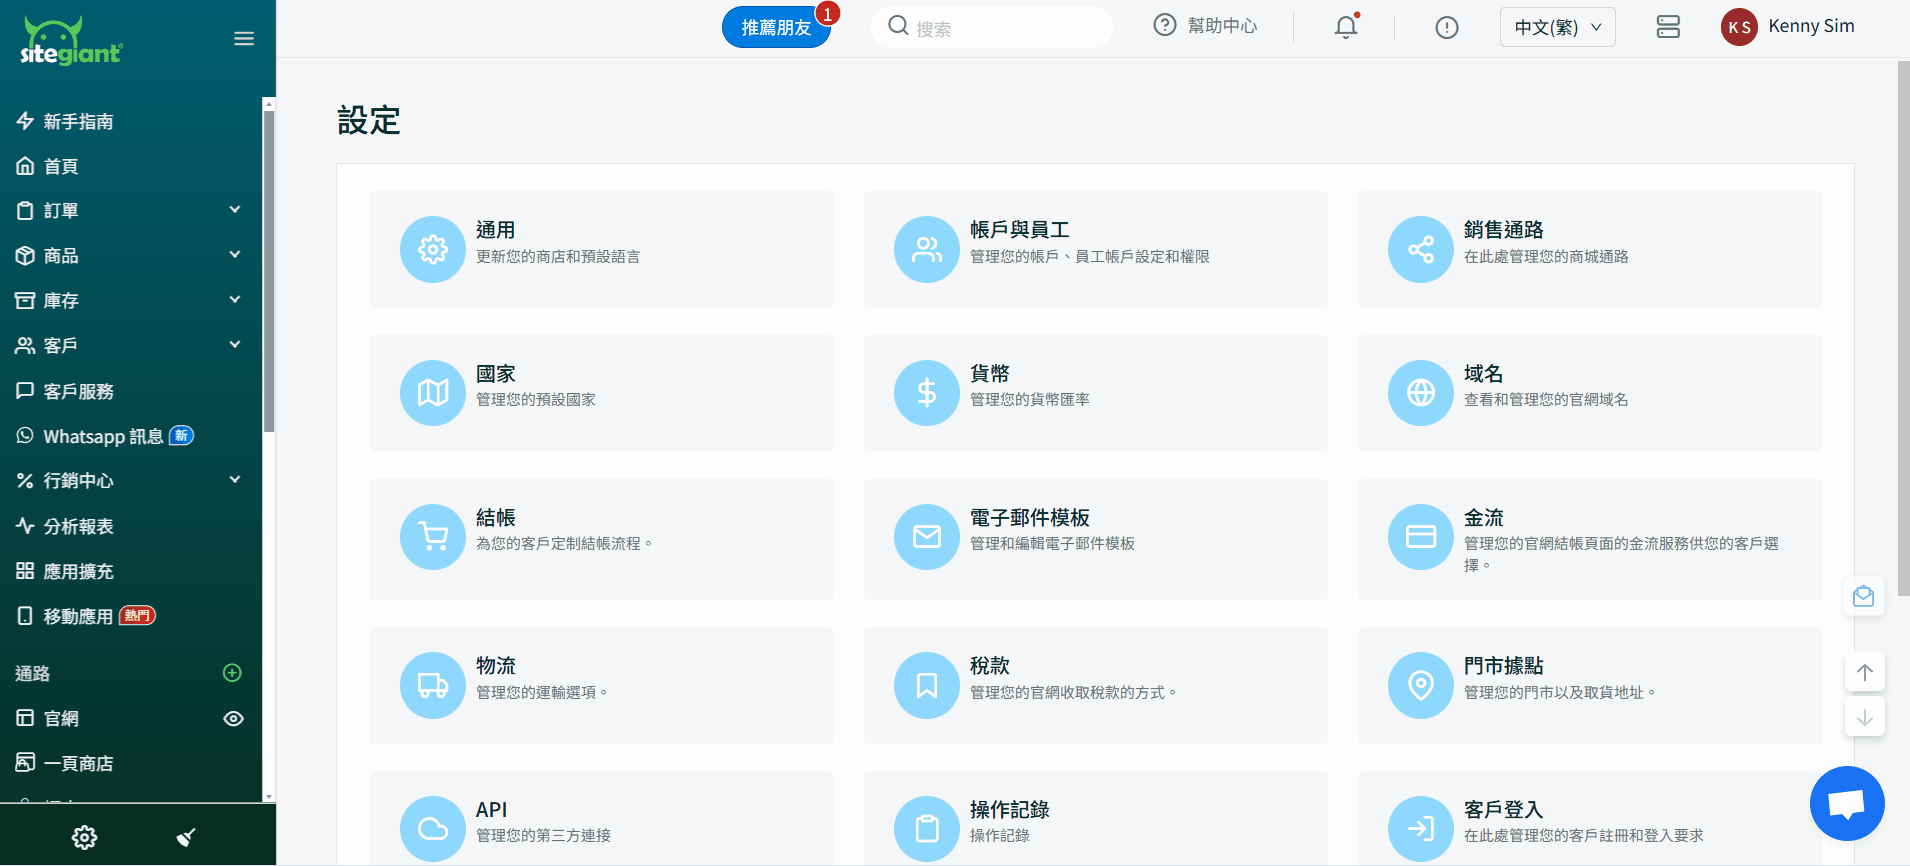Image resolution: width=1910 pixels, height=866 pixels.
Task: Open the settings gear in sidebar footer
Action: [x=85, y=837]
